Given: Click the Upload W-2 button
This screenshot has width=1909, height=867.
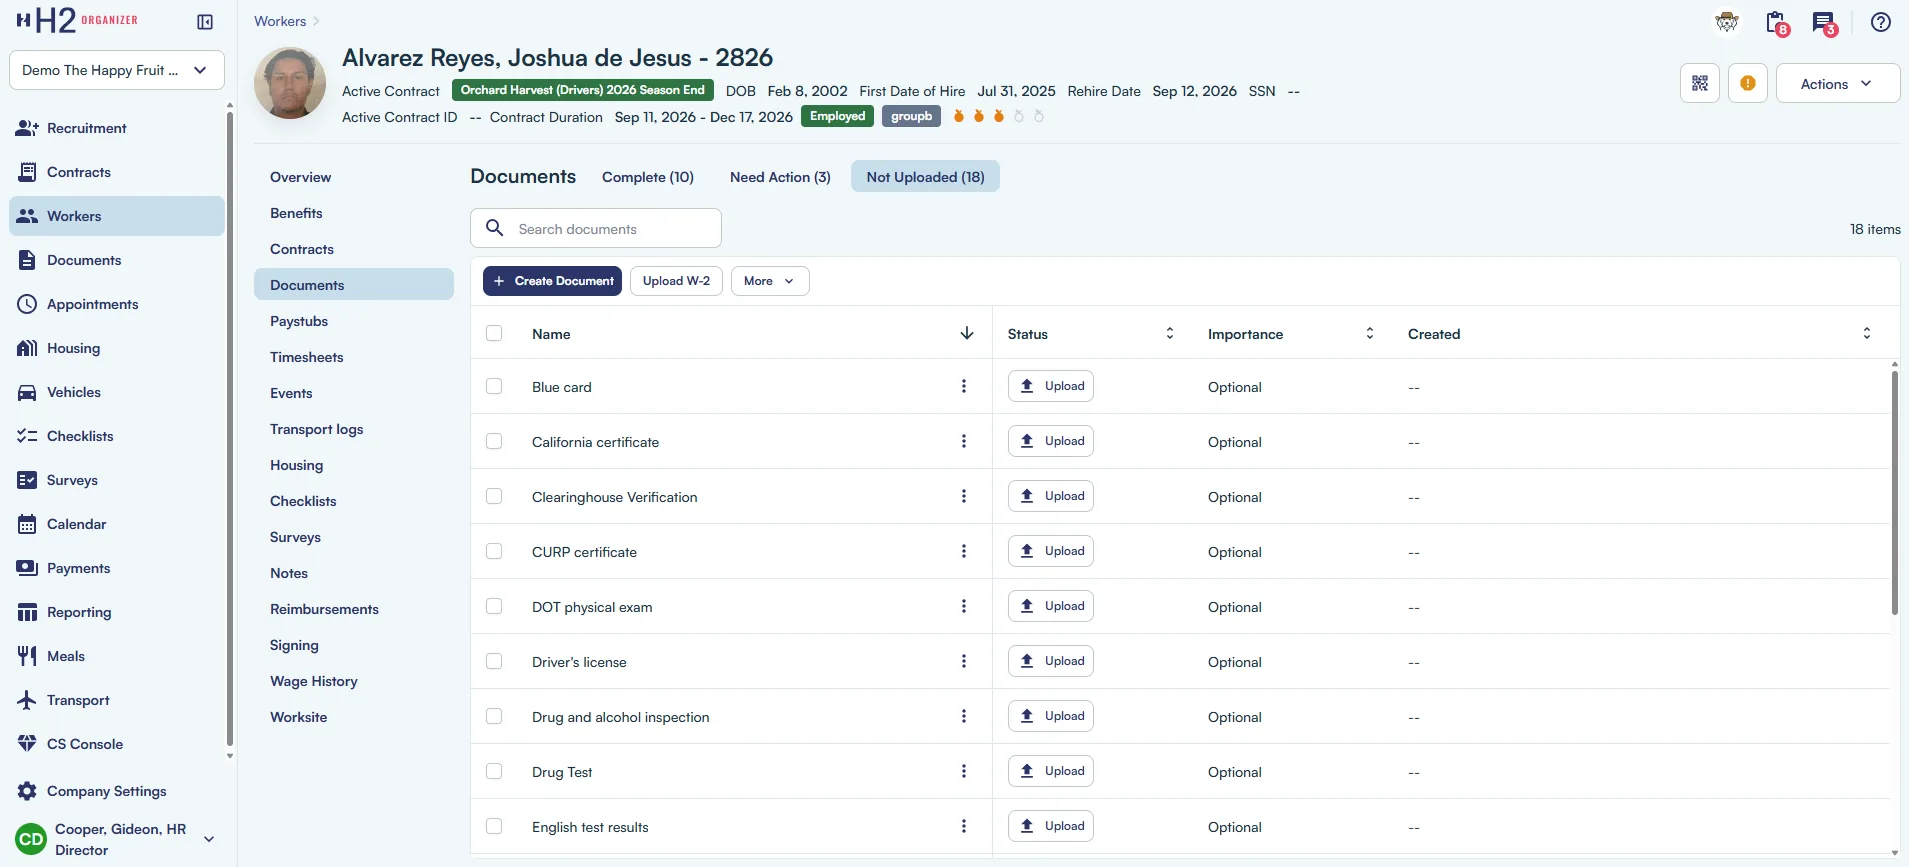Looking at the screenshot, I should (x=676, y=281).
